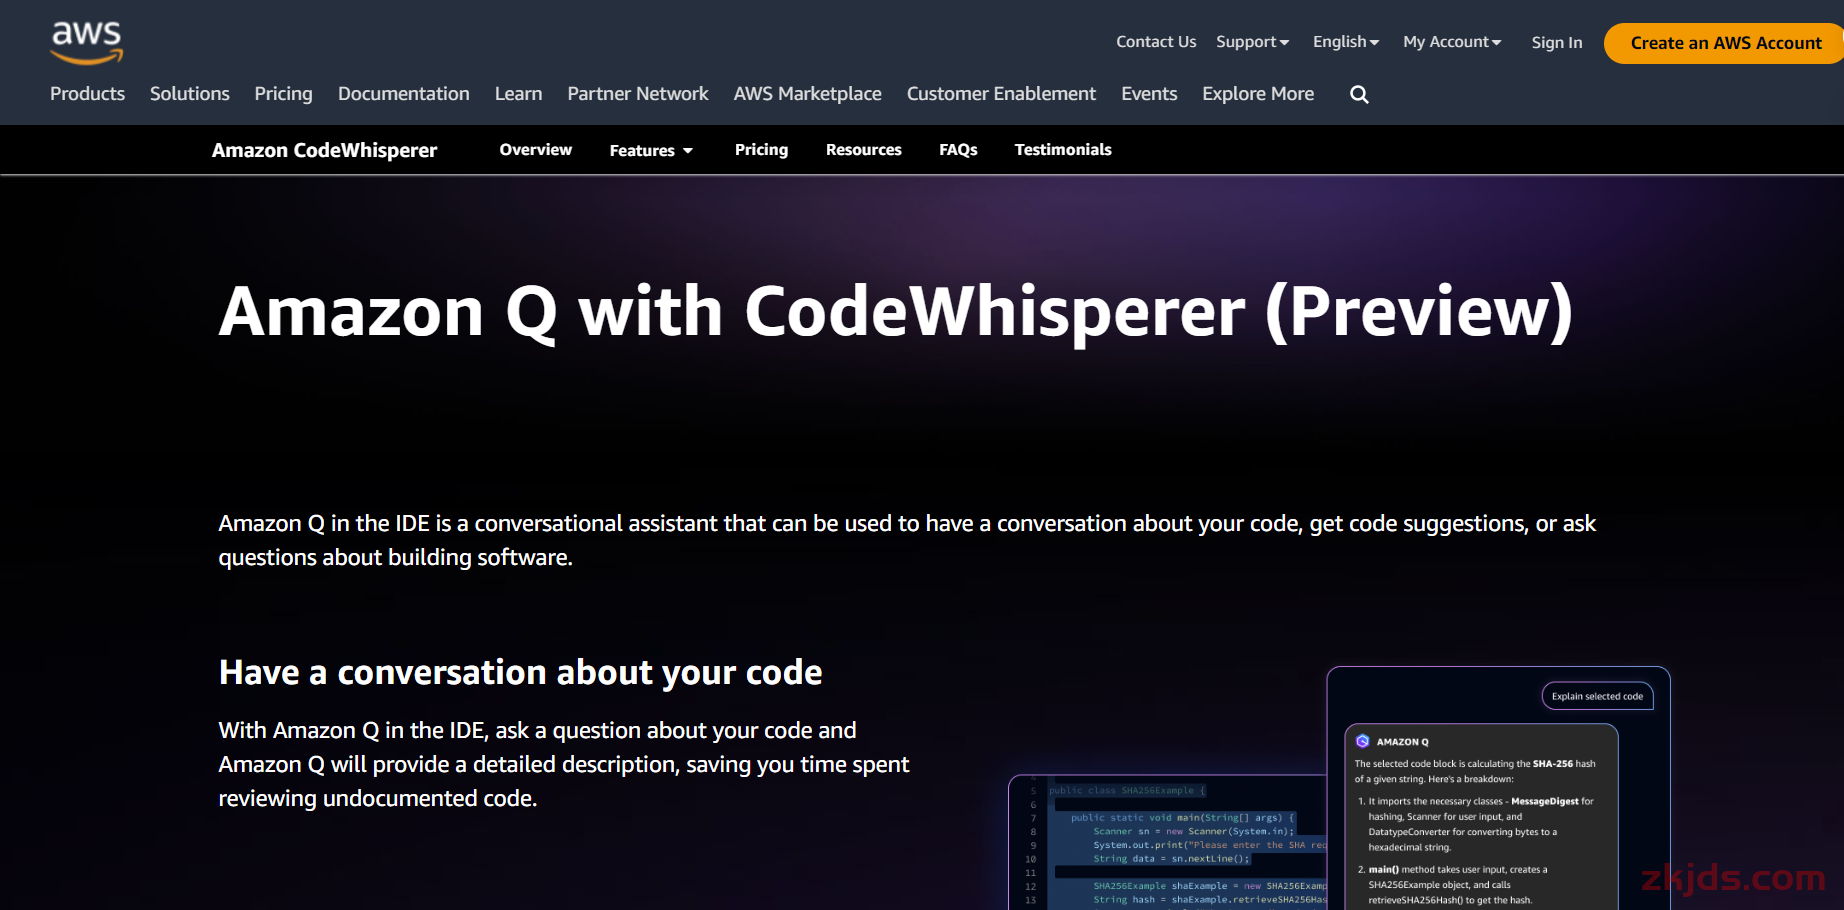The width and height of the screenshot is (1844, 910).
Task: Click the Amazon CodeWhisperer product title
Action: 325,150
